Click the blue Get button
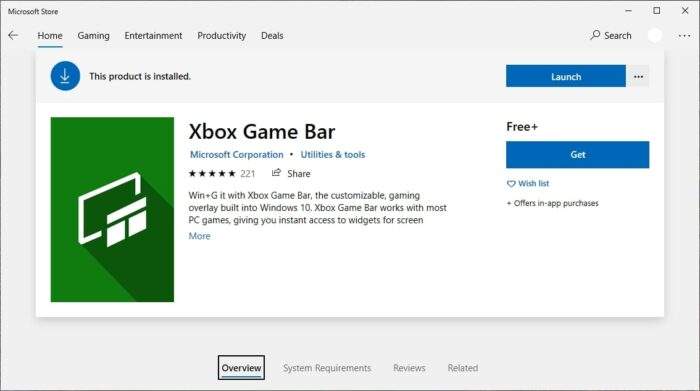This screenshot has height=391, width=700. (577, 154)
